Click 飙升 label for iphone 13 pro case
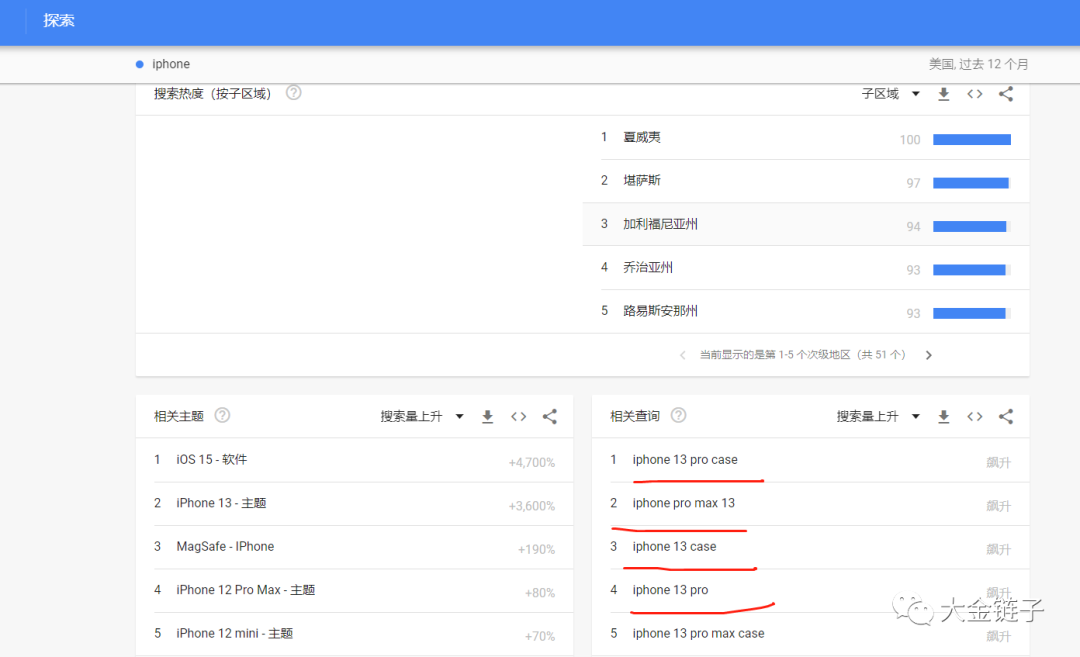 (998, 463)
